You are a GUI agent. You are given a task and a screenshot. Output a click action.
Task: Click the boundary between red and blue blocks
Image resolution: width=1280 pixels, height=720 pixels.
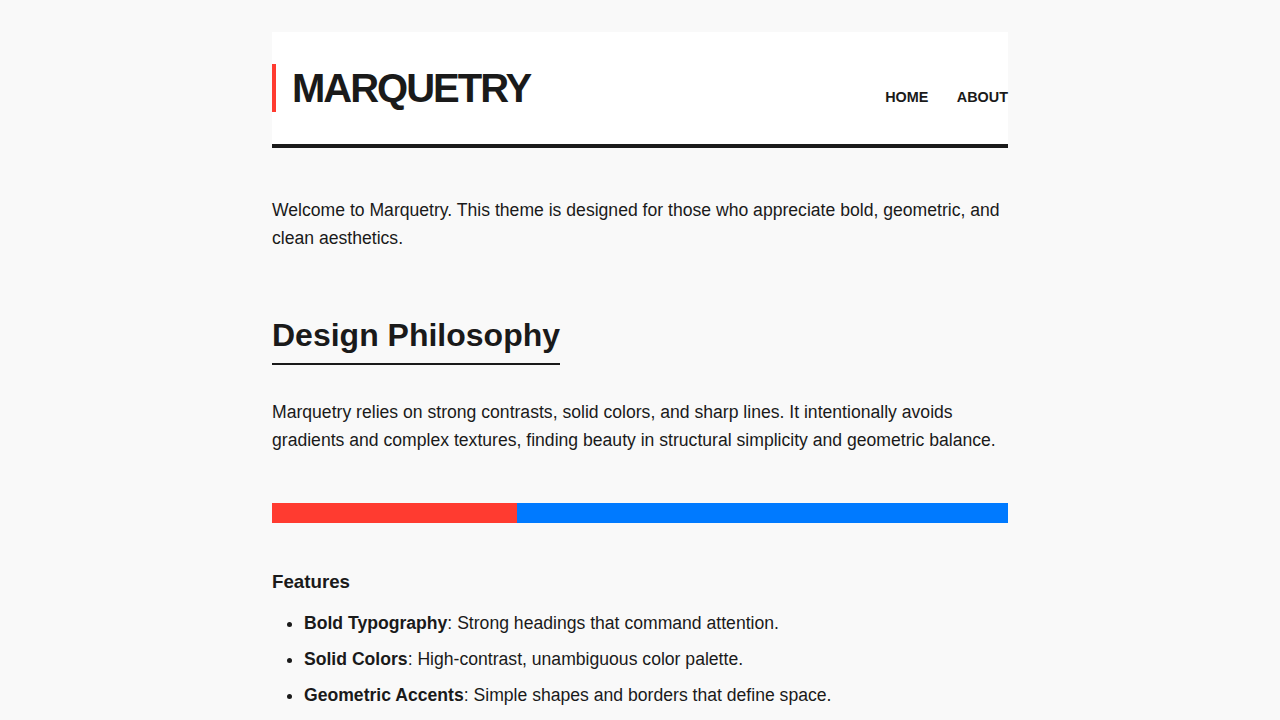point(518,512)
